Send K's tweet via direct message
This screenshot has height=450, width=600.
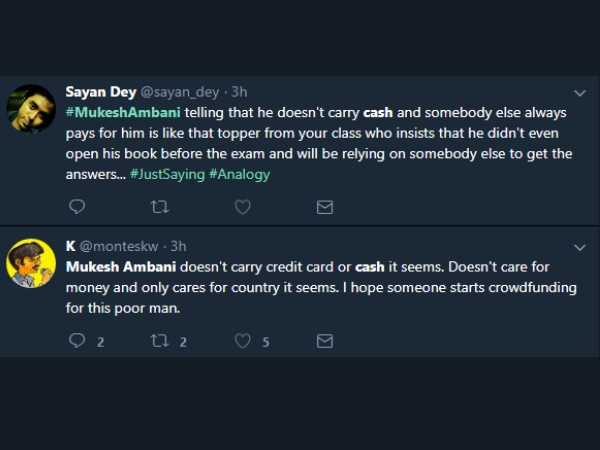[324, 341]
